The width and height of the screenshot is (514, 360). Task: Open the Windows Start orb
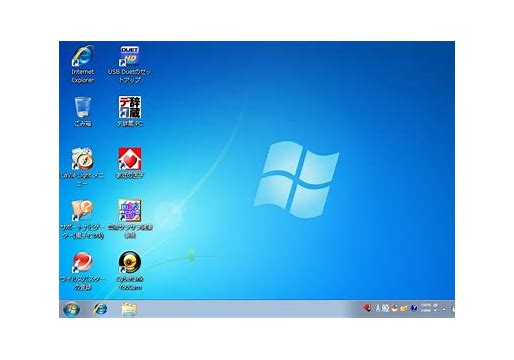pos(71,309)
